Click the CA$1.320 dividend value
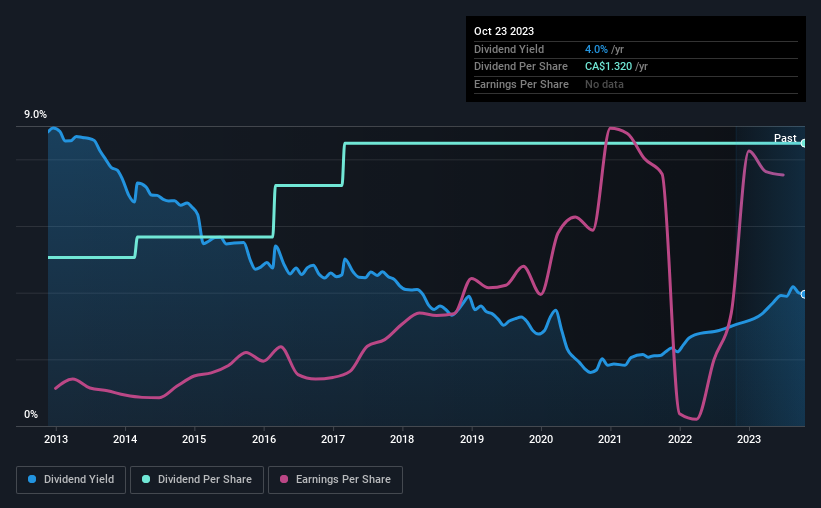Image resolution: width=821 pixels, height=508 pixels. pyautogui.click(x=608, y=67)
